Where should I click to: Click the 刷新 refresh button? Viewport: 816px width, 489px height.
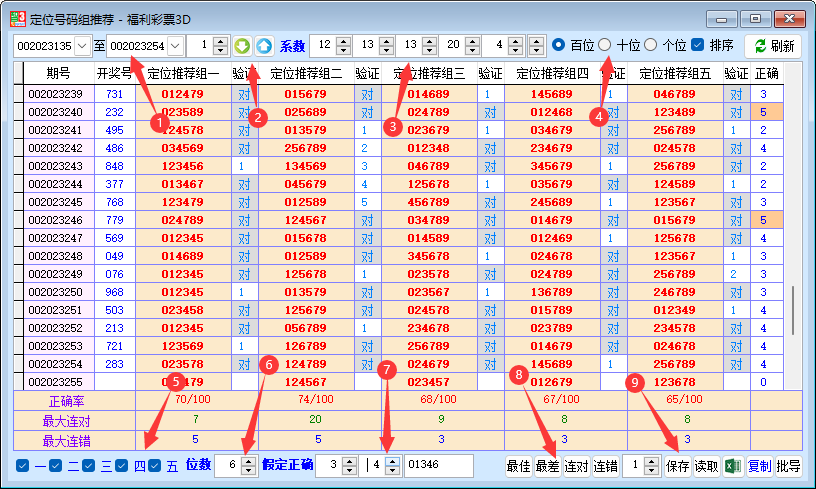point(773,46)
